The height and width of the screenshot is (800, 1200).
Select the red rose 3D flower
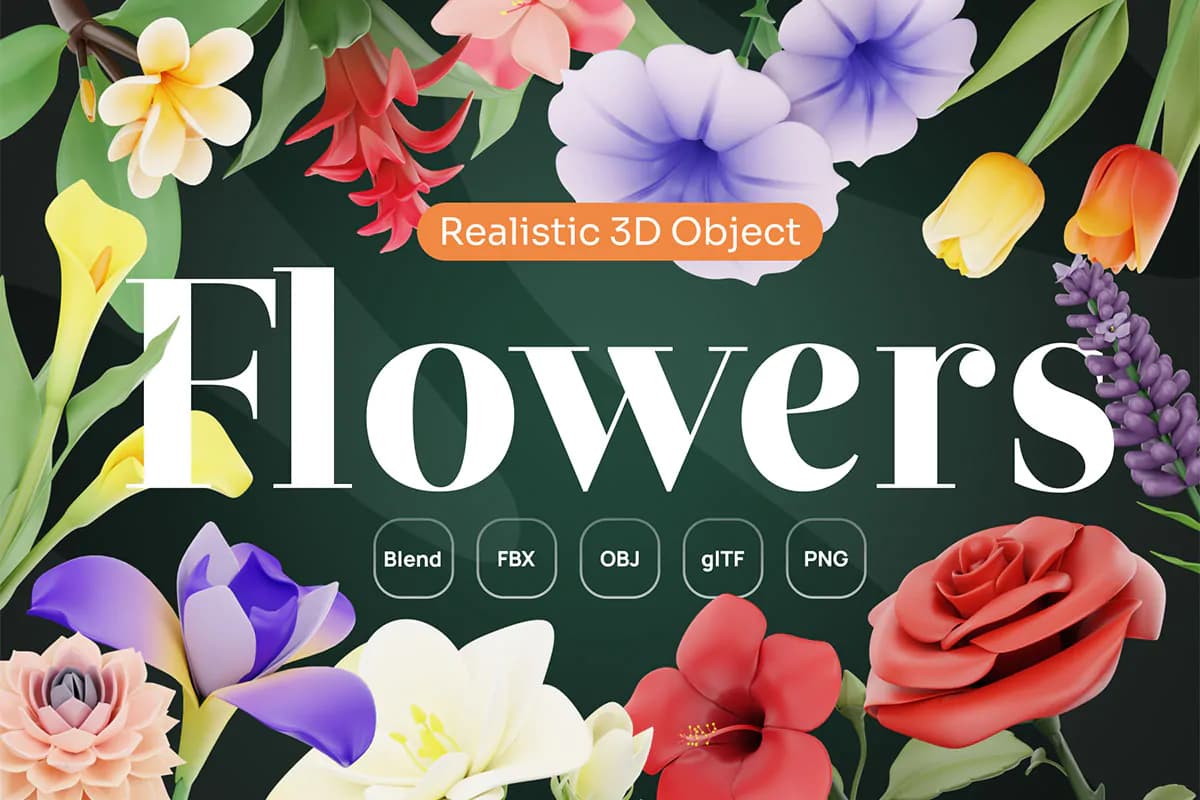click(1013, 628)
